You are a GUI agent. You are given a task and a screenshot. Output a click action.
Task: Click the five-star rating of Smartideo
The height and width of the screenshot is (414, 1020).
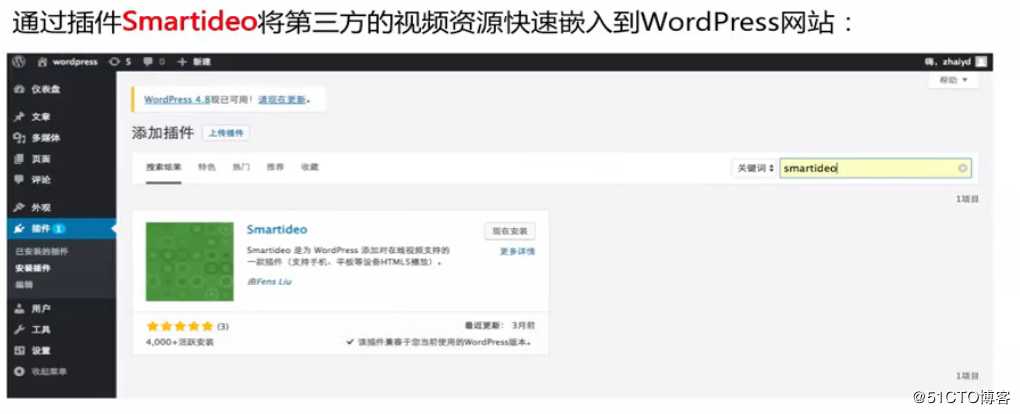180,326
